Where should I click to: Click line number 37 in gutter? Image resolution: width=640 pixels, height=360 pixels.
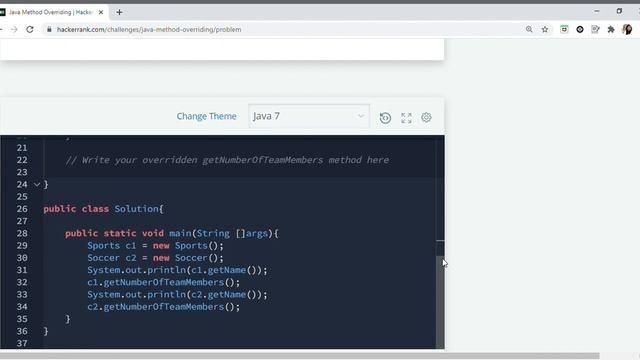(22, 344)
